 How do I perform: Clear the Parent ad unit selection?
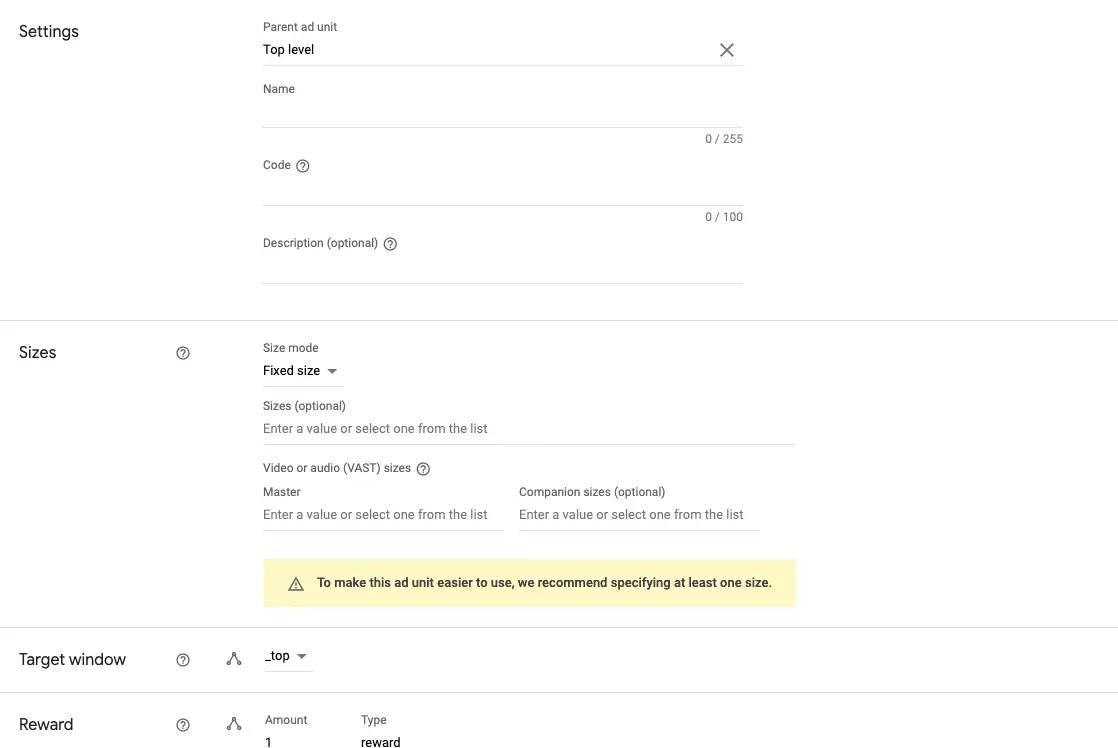tap(726, 49)
